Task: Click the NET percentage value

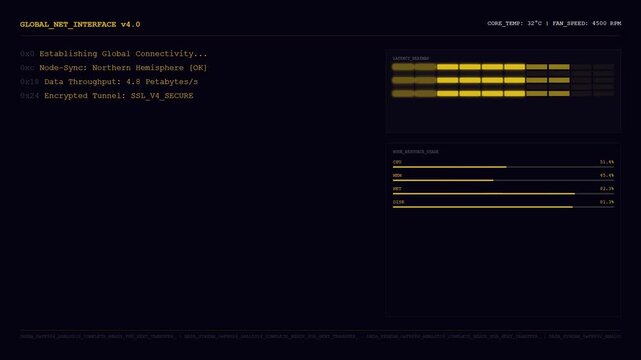Action: pos(607,189)
